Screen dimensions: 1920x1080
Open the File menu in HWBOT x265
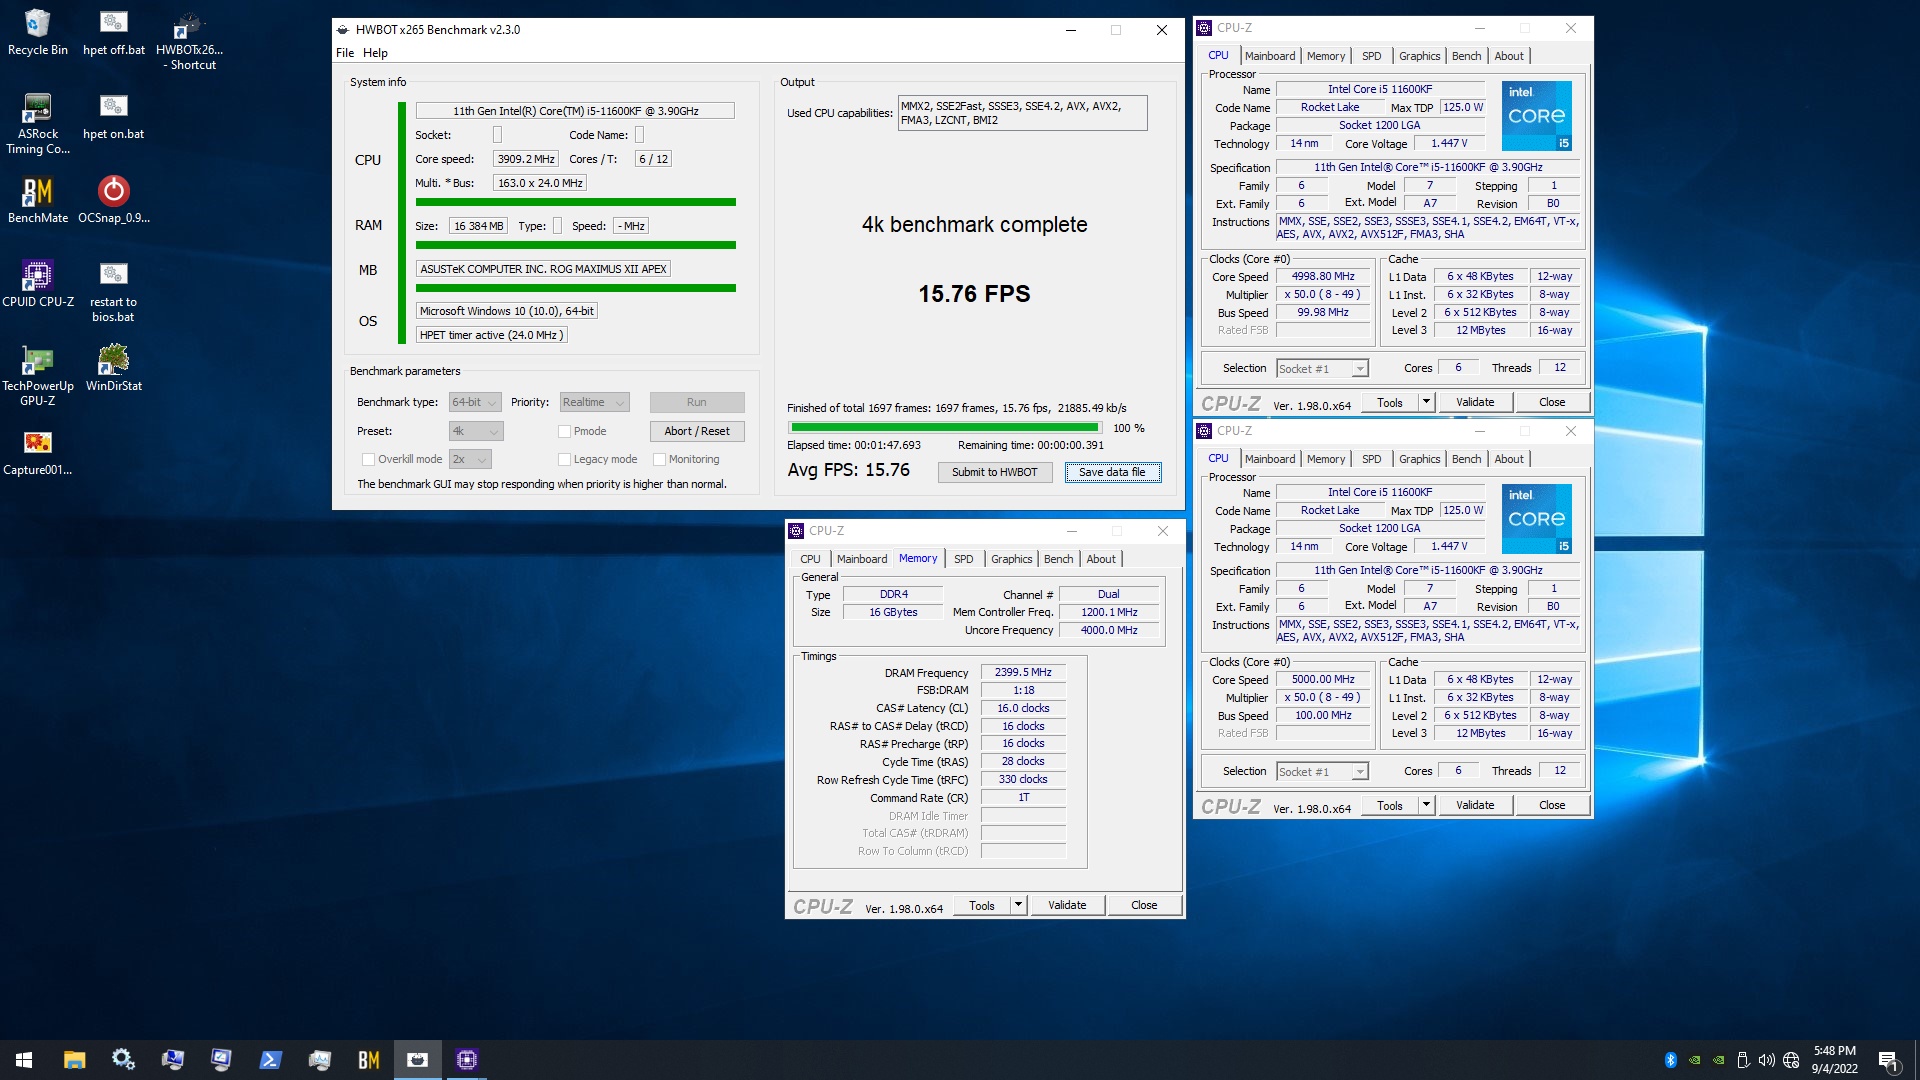point(345,53)
